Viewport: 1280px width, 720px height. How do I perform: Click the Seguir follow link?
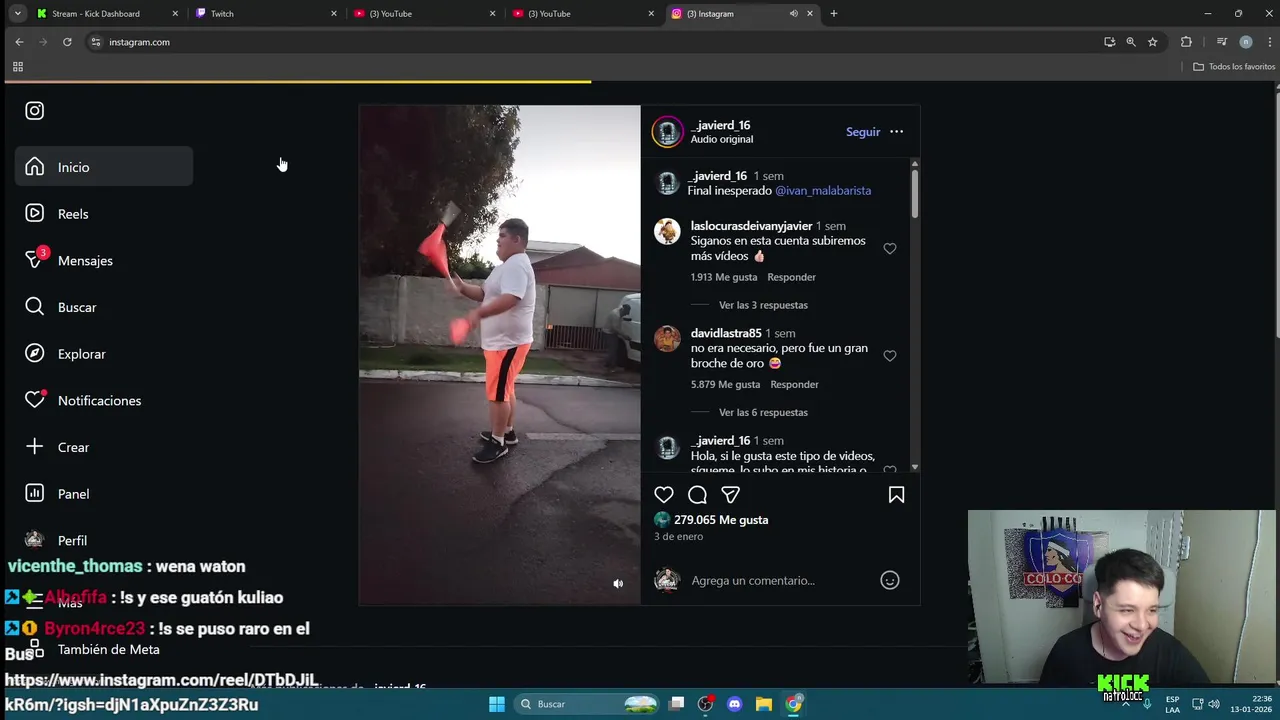(x=863, y=132)
